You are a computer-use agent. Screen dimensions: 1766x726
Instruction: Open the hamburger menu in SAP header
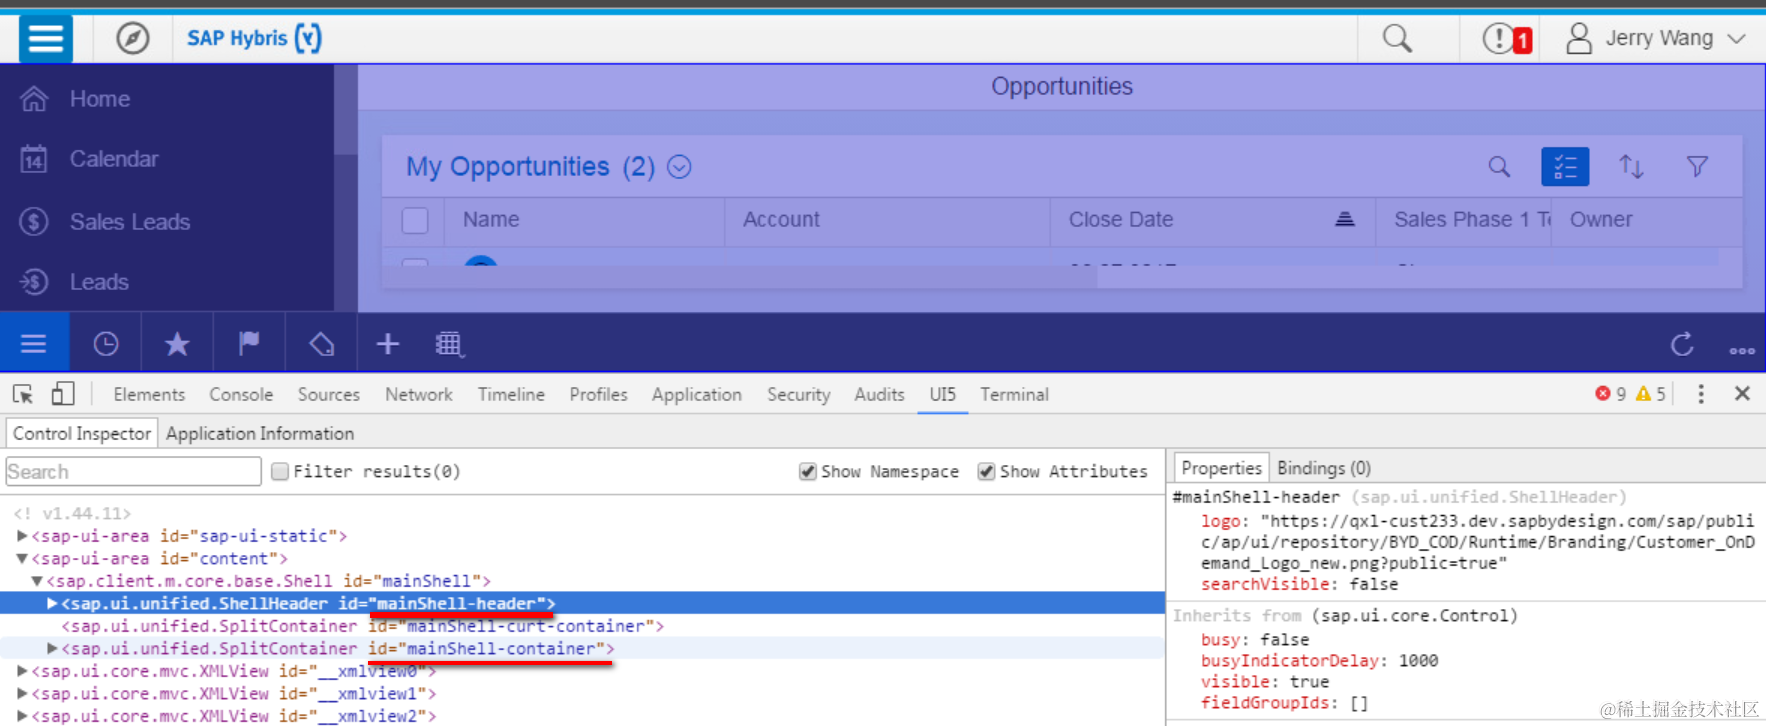click(46, 39)
